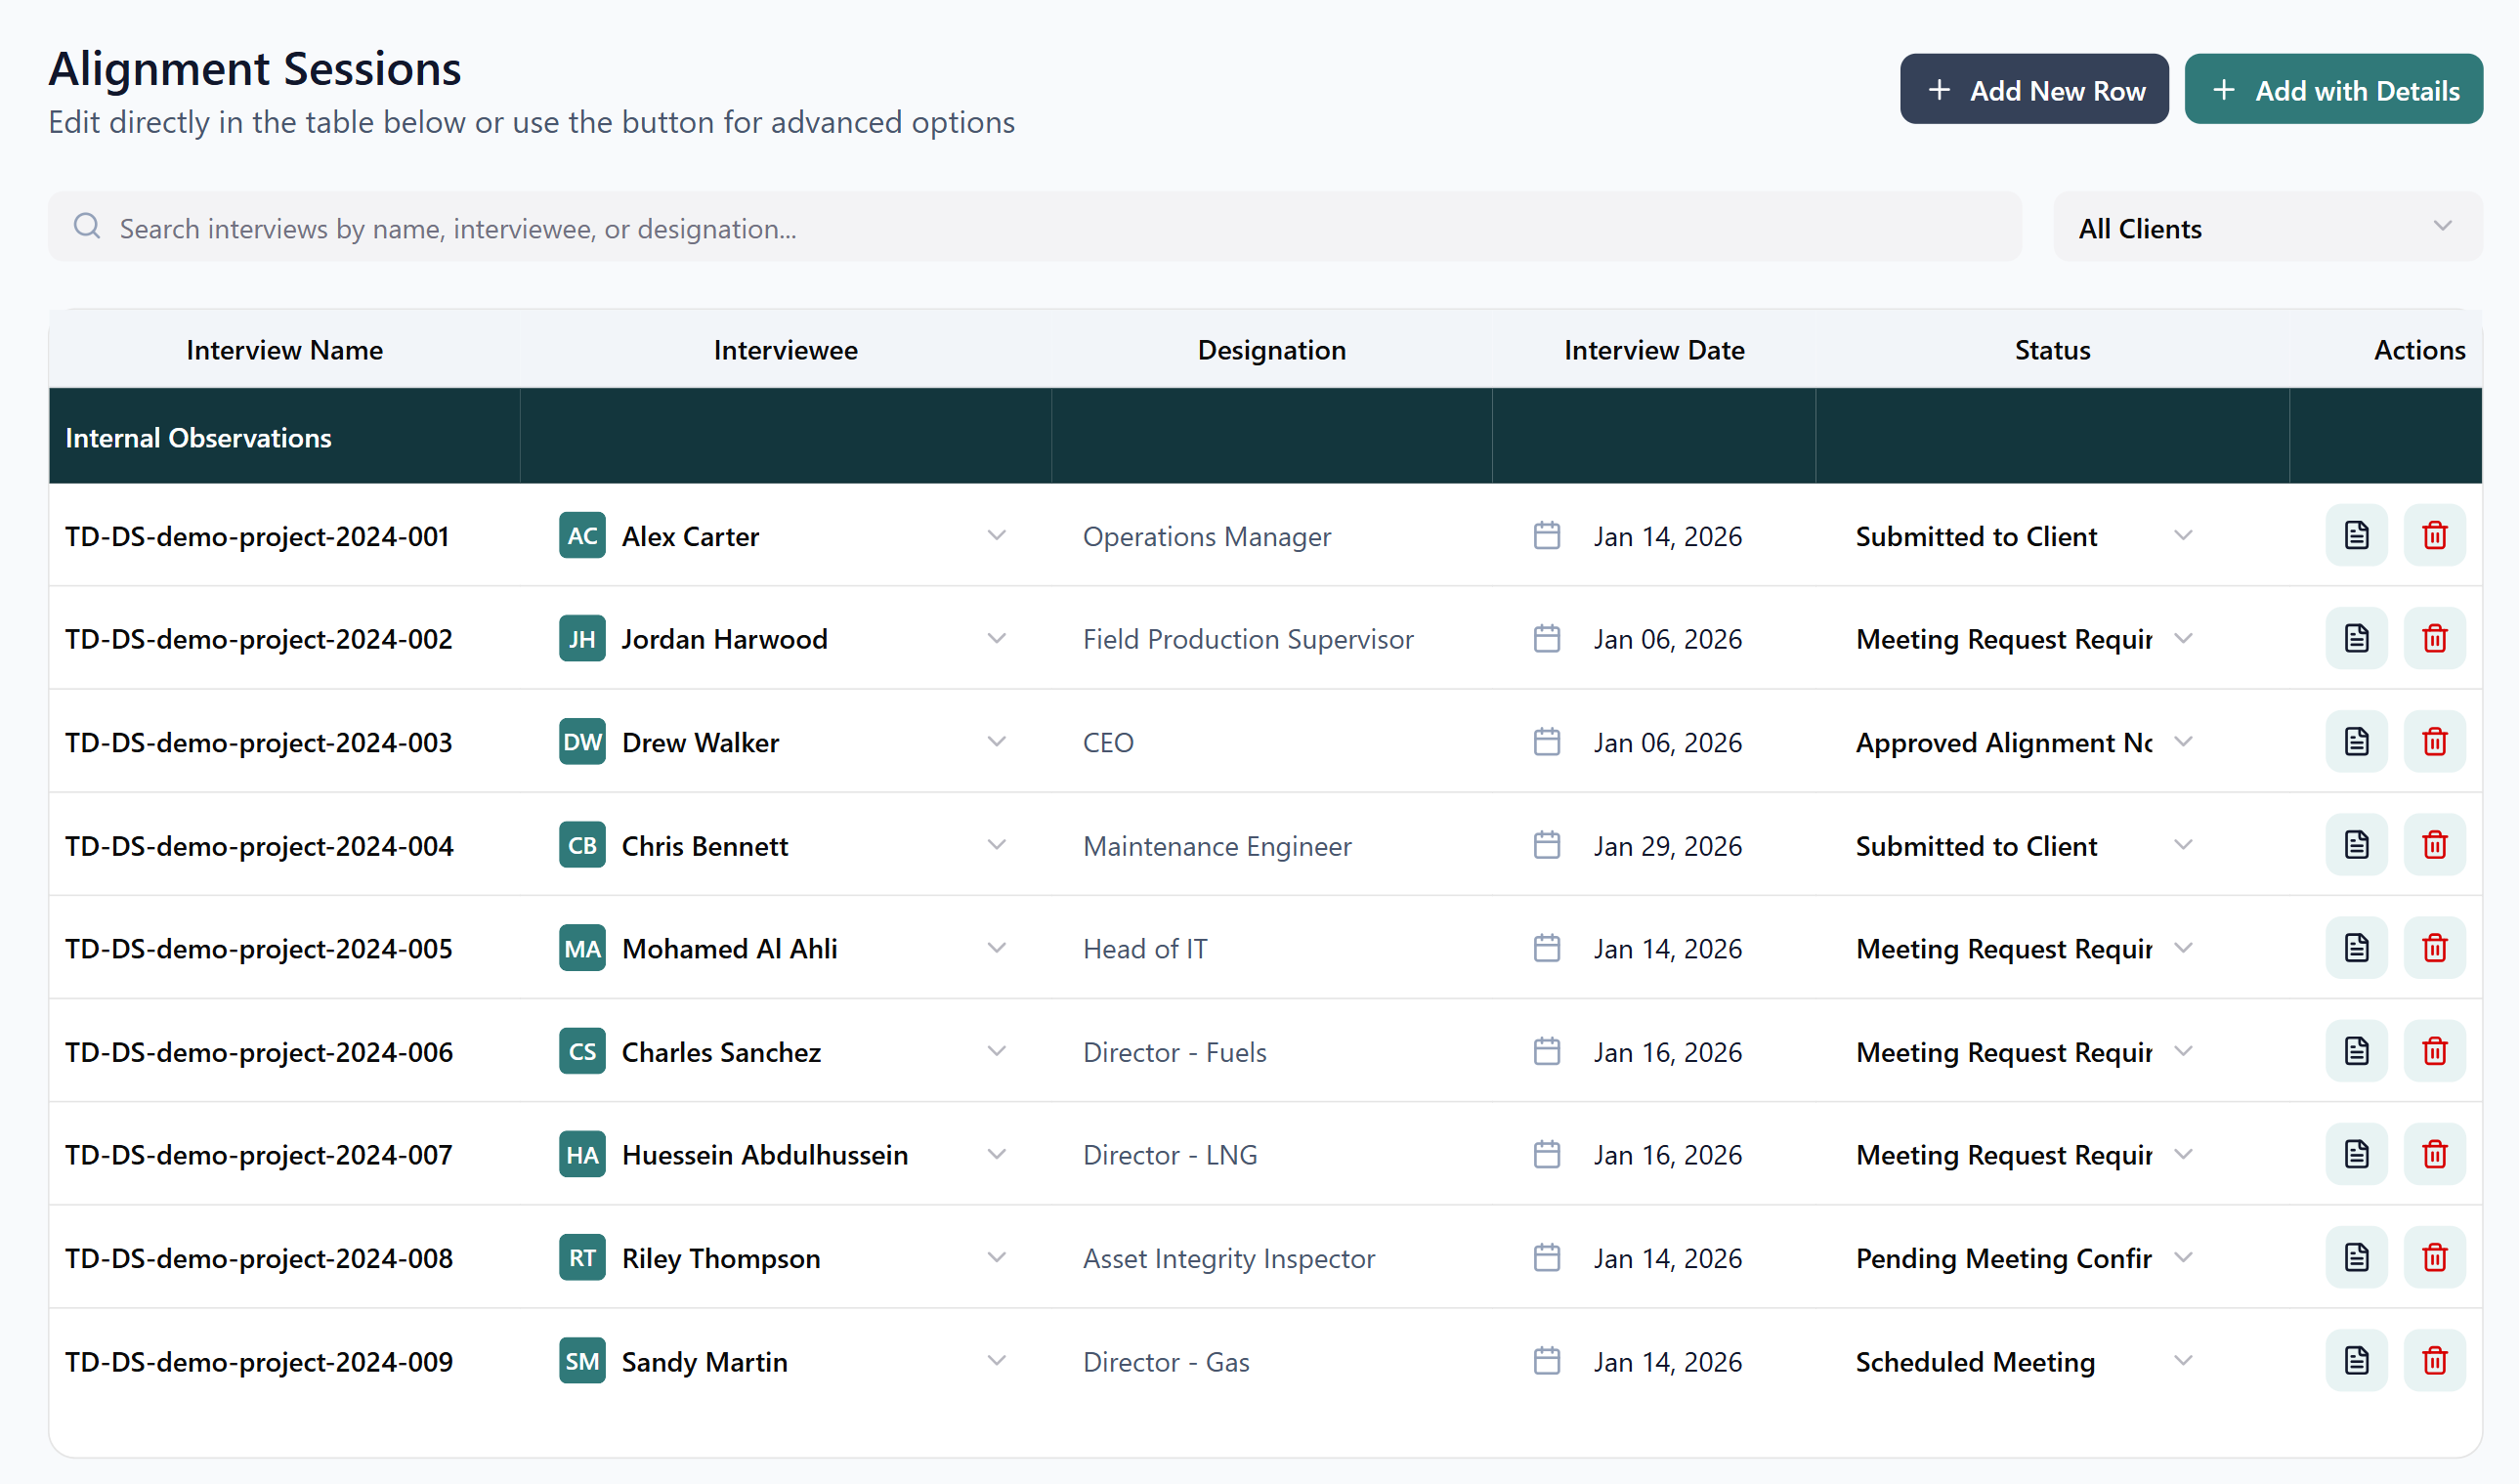The height and width of the screenshot is (1484, 2519).
Task: Click document icon in Charles Sanchez row
Action: click(2356, 1051)
